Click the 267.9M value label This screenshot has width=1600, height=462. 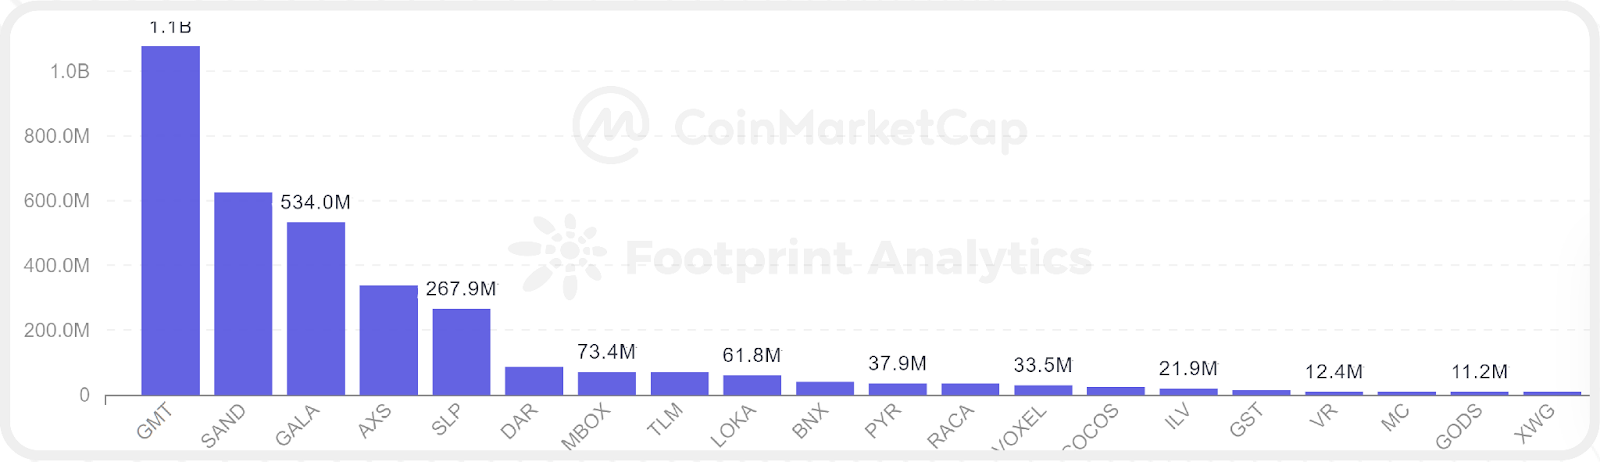click(461, 288)
